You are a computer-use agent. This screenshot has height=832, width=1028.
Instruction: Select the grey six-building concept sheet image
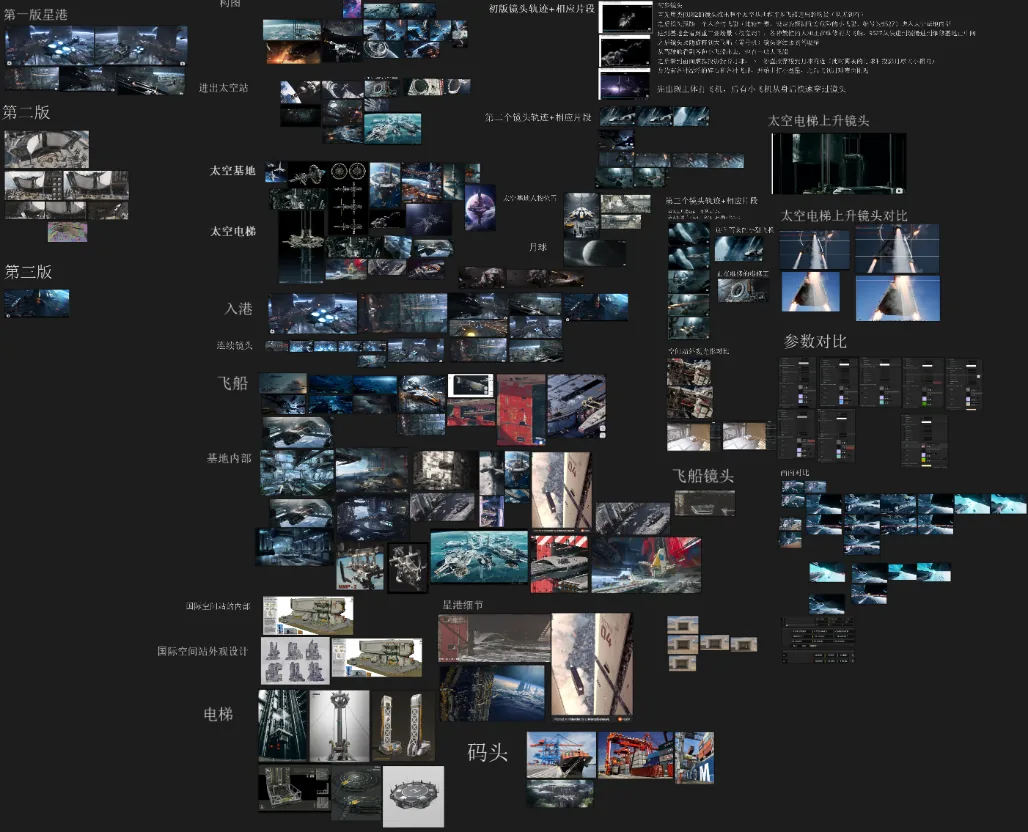coord(295,661)
